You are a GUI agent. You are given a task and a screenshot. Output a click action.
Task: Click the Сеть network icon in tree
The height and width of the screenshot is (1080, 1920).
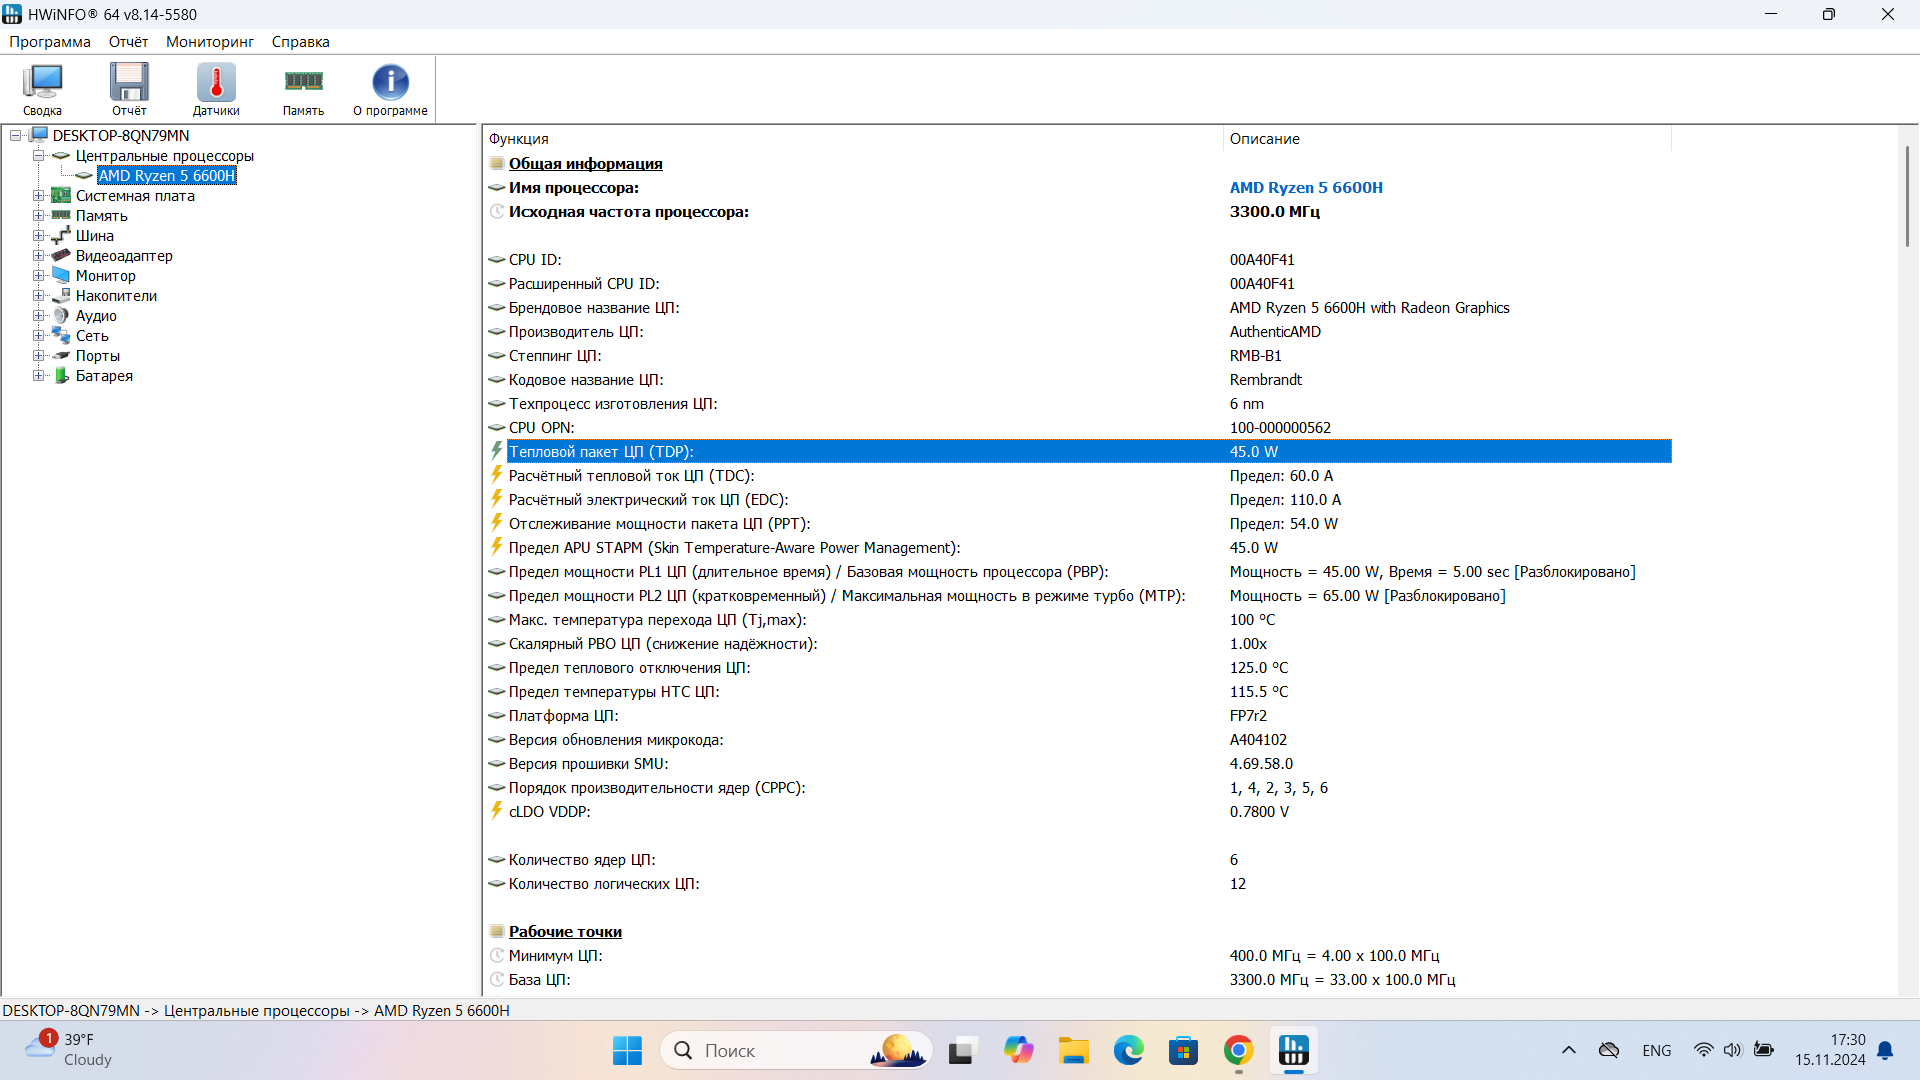pyautogui.click(x=61, y=336)
